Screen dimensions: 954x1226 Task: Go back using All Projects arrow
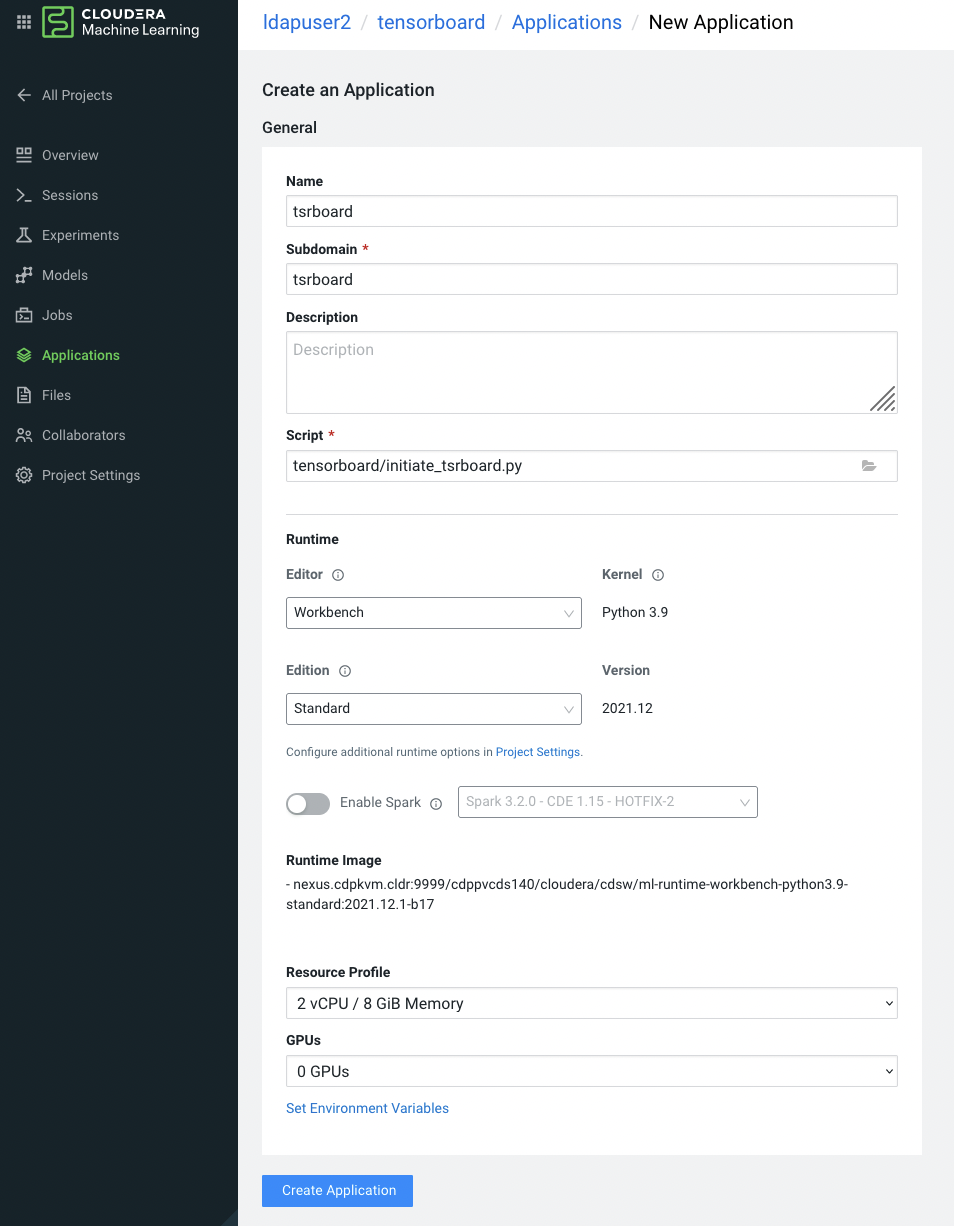(x=25, y=95)
